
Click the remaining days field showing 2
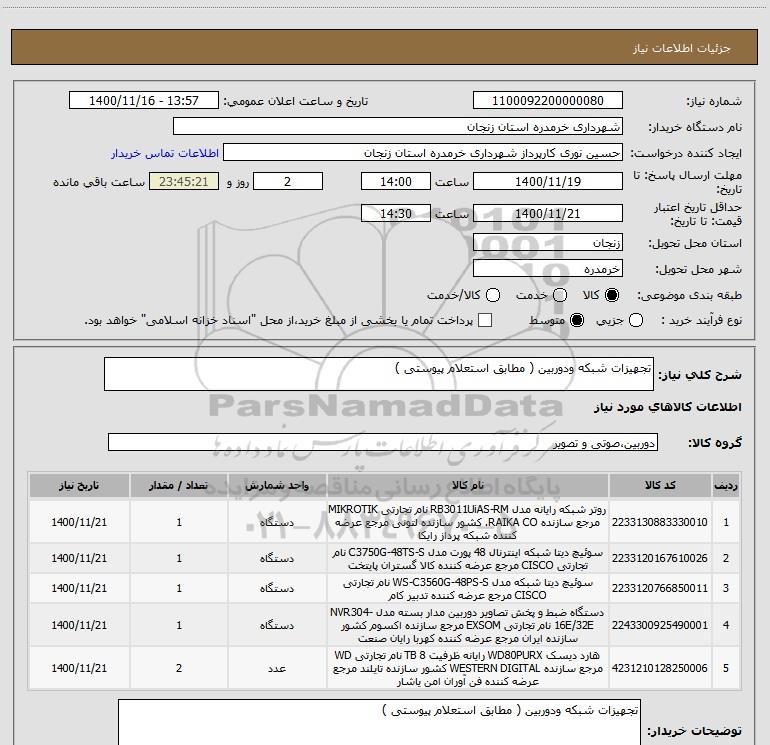(x=288, y=181)
